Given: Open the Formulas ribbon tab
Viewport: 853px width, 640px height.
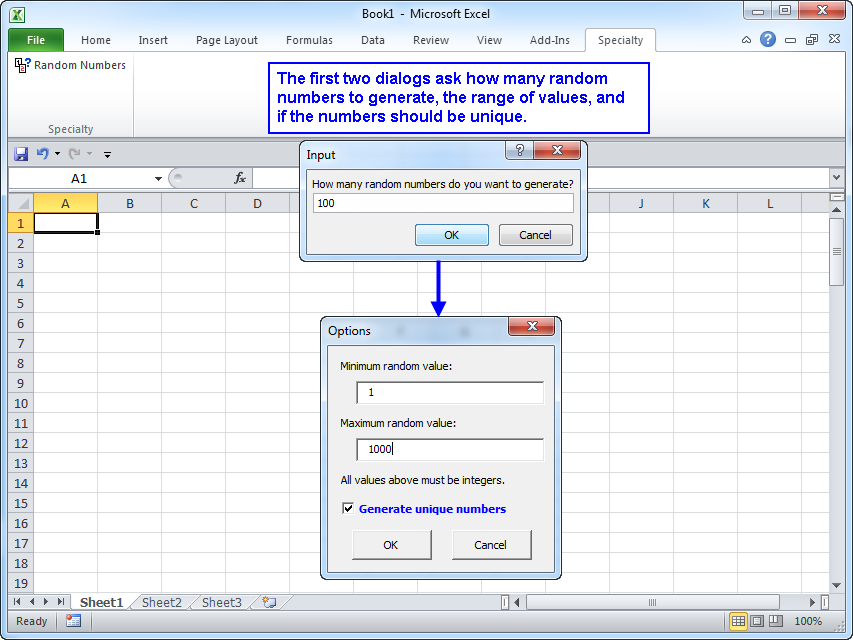Looking at the screenshot, I should click(x=310, y=40).
